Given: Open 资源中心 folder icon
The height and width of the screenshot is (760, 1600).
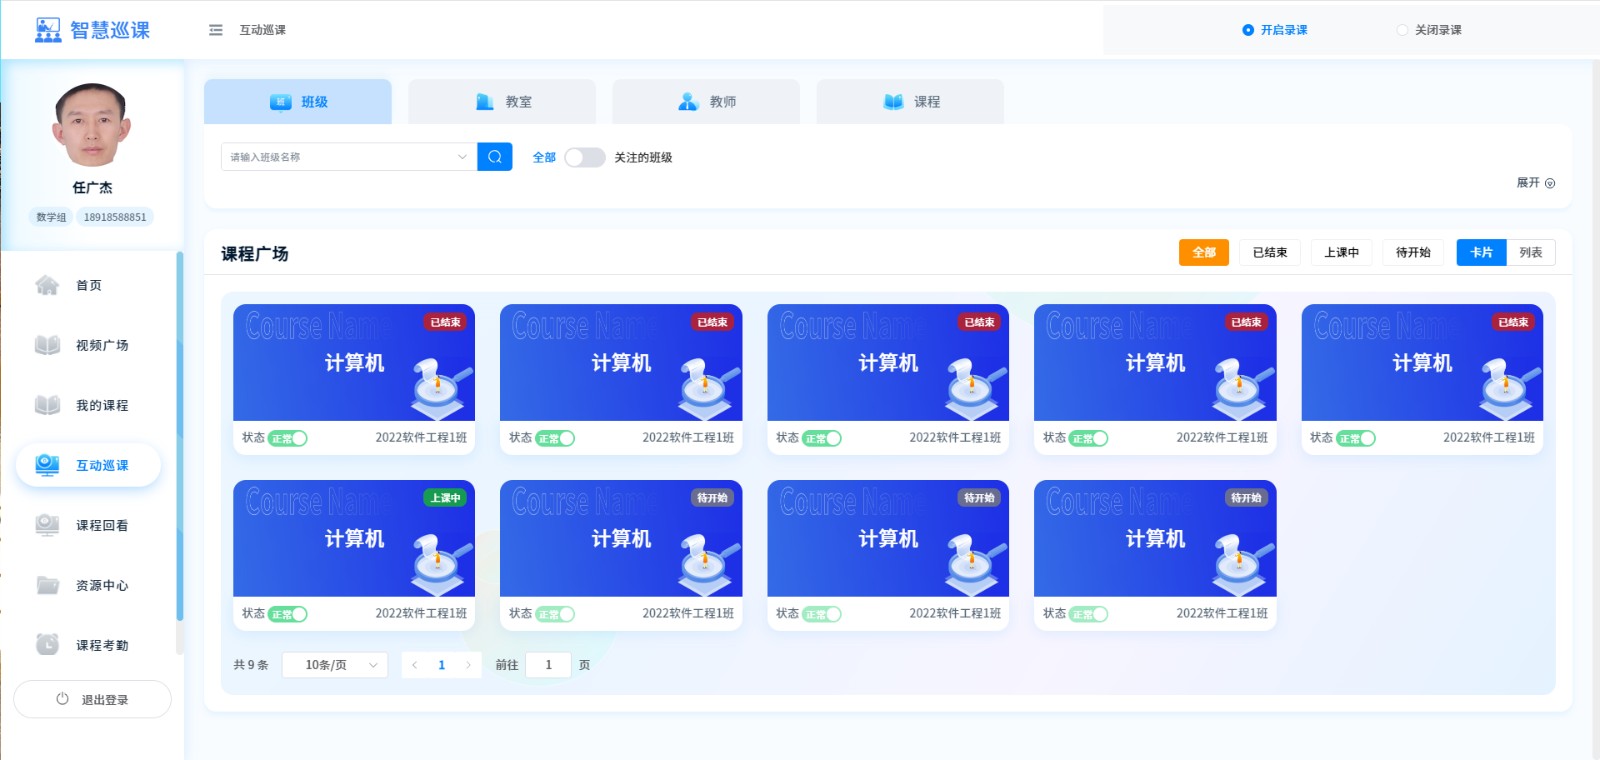Looking at the screenshot, I should tap(47, 585).
